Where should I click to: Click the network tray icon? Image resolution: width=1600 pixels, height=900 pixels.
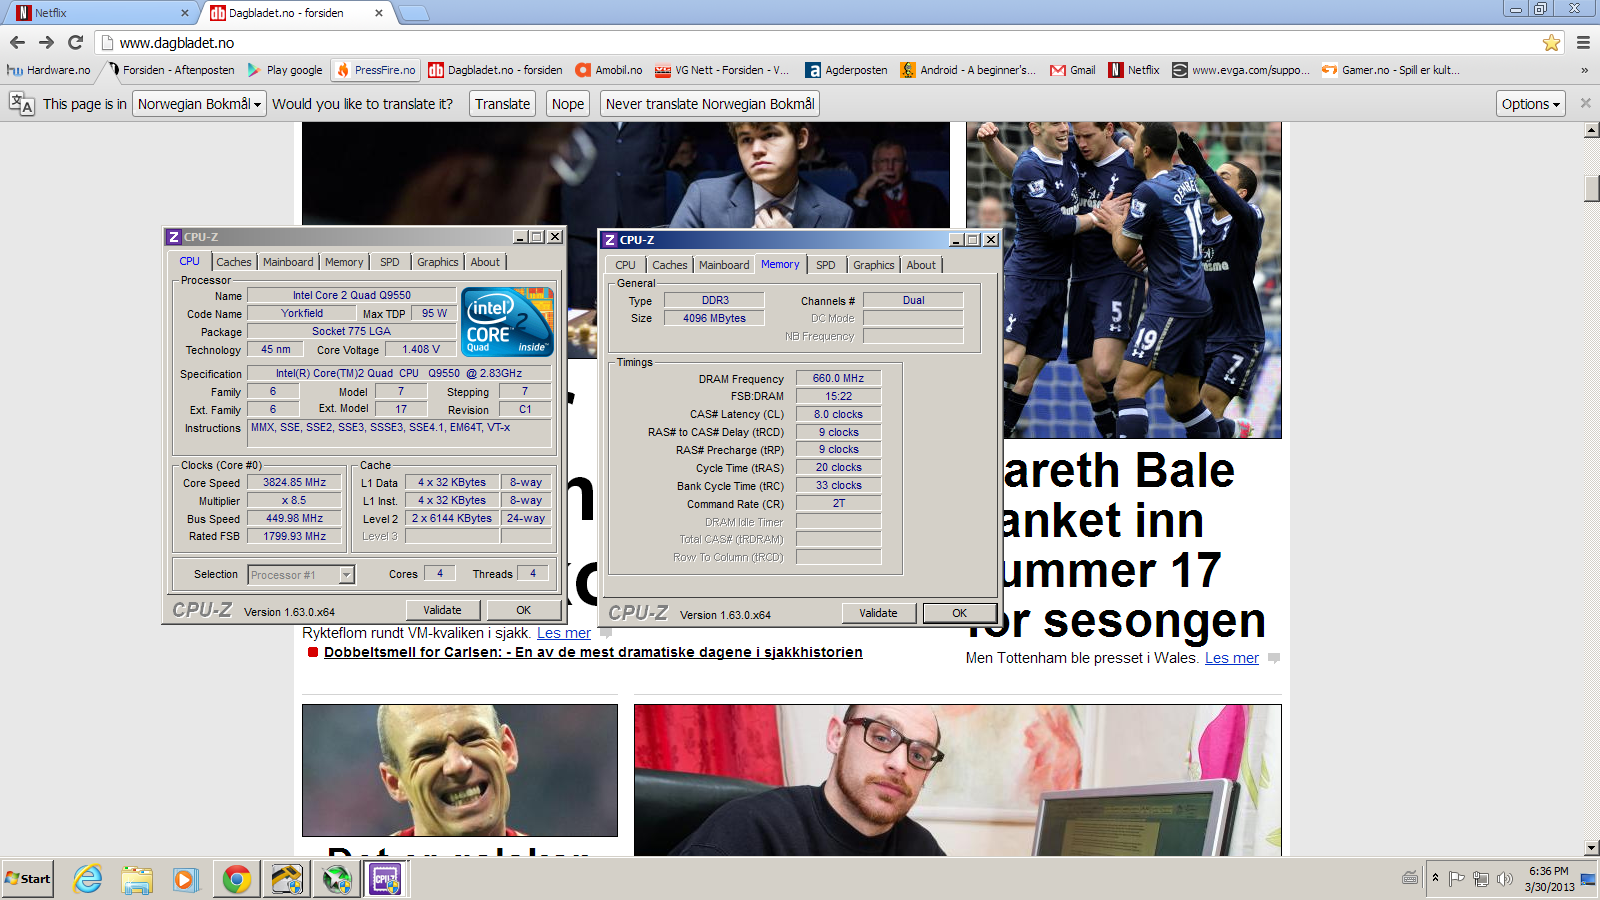[1480, 879]
